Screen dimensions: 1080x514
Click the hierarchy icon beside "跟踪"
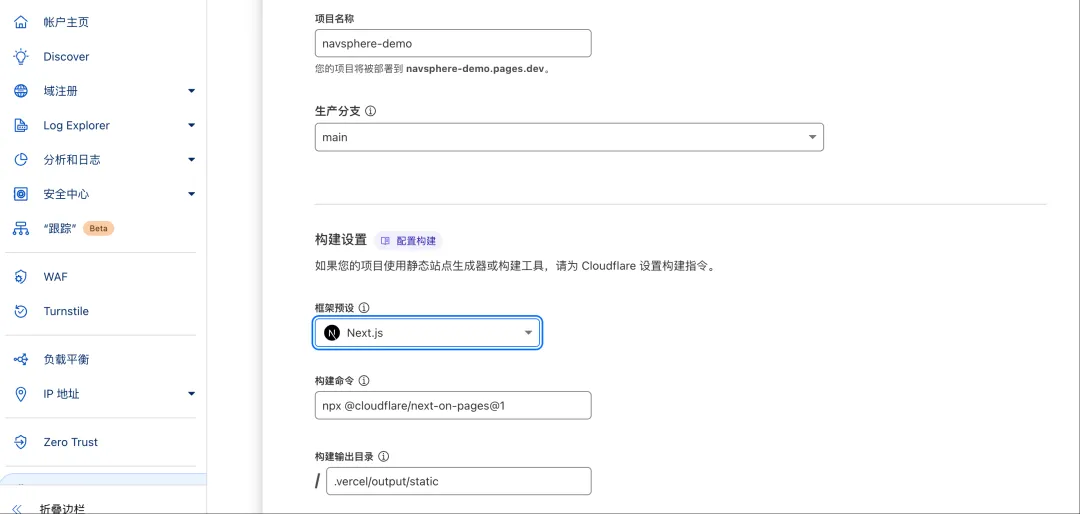(21, 229)
